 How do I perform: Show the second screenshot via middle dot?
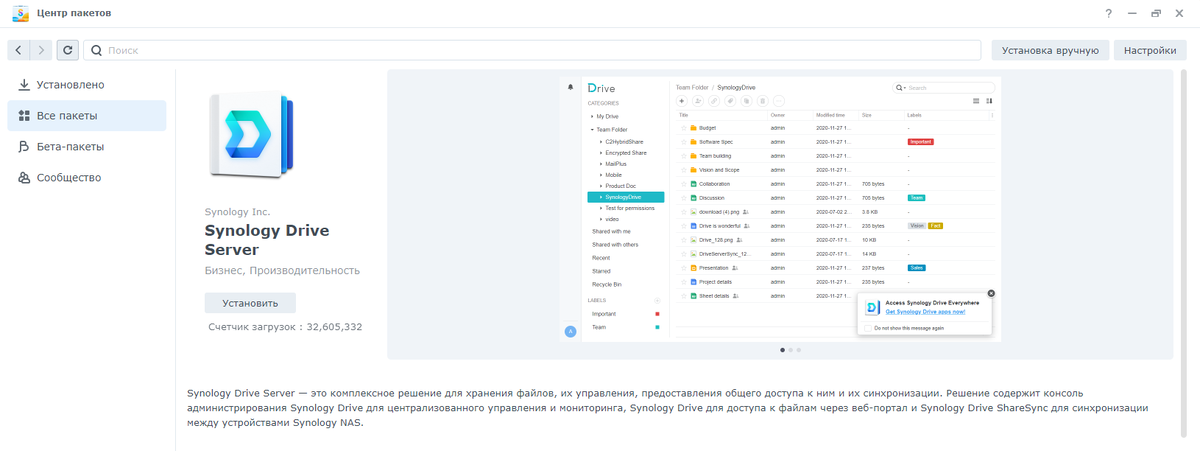[790, 350]
